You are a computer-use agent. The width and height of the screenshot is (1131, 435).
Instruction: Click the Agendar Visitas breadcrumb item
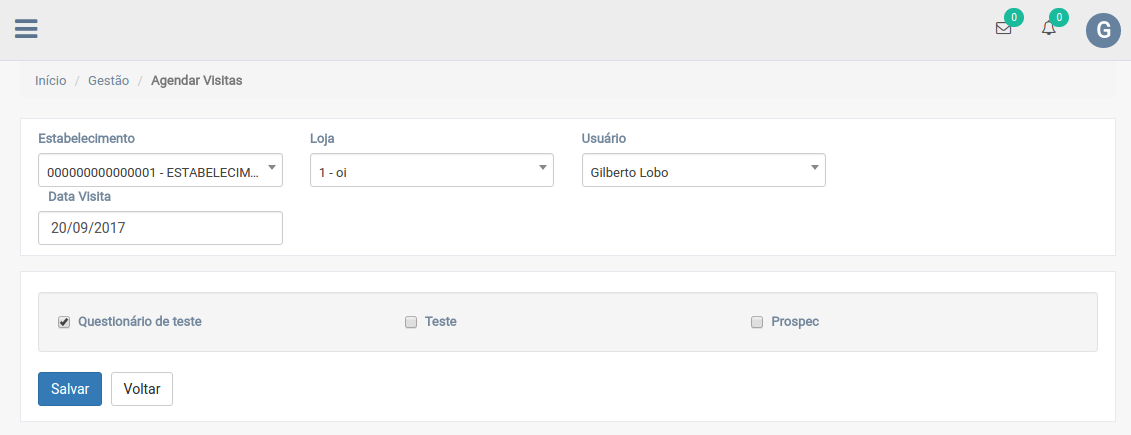point(196,81)
